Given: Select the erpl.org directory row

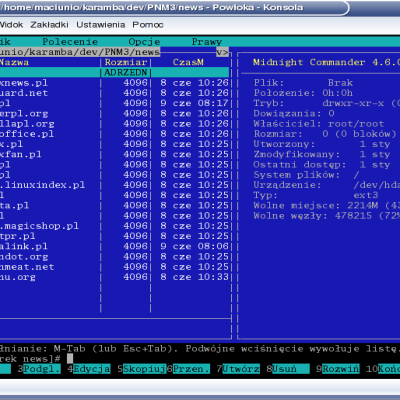Looking at the screenshot, I should pos(115,113).
